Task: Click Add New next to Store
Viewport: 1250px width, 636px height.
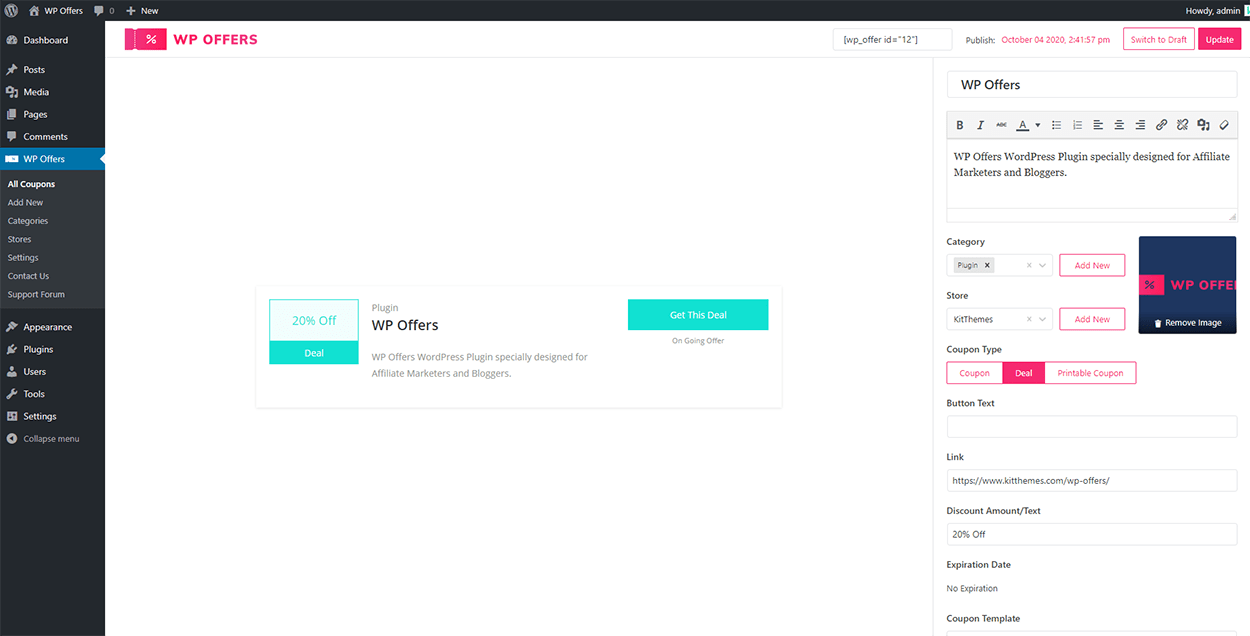Action: click(x=1092, y=319)
